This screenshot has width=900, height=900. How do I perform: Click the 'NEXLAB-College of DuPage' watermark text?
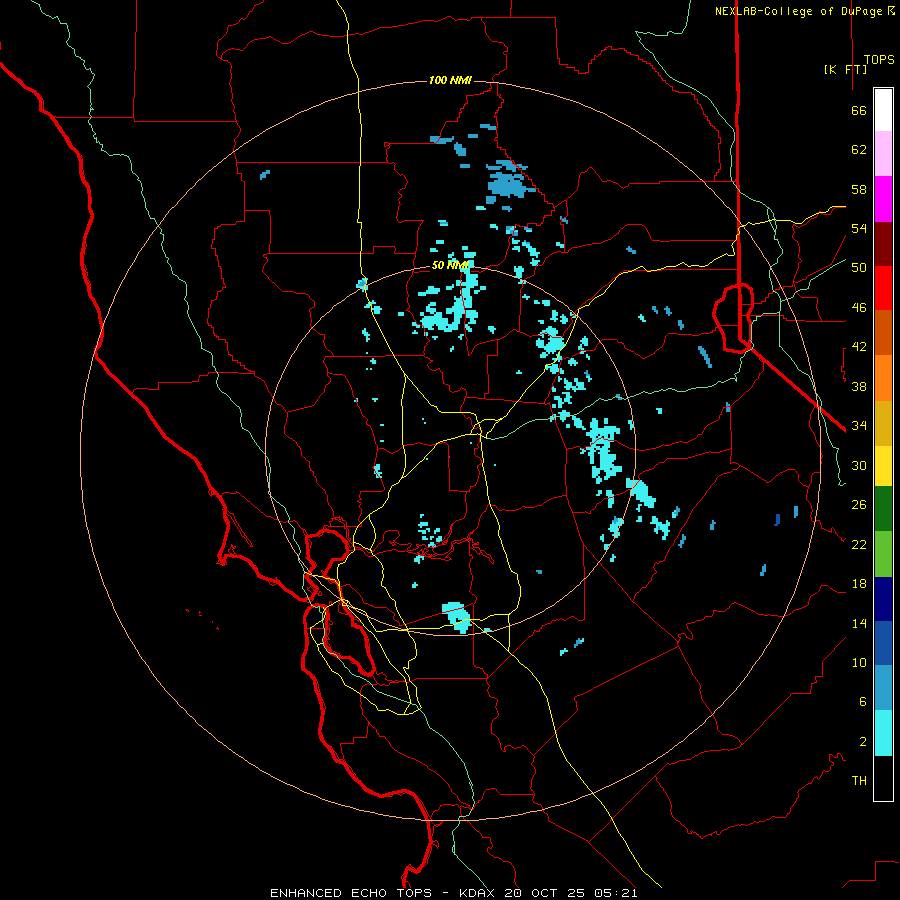click(x=800, y=11)
